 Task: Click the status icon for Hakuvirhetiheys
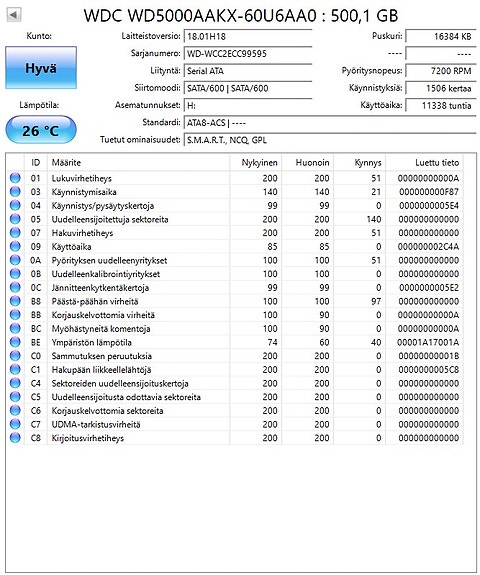click(x=15, y=233)
